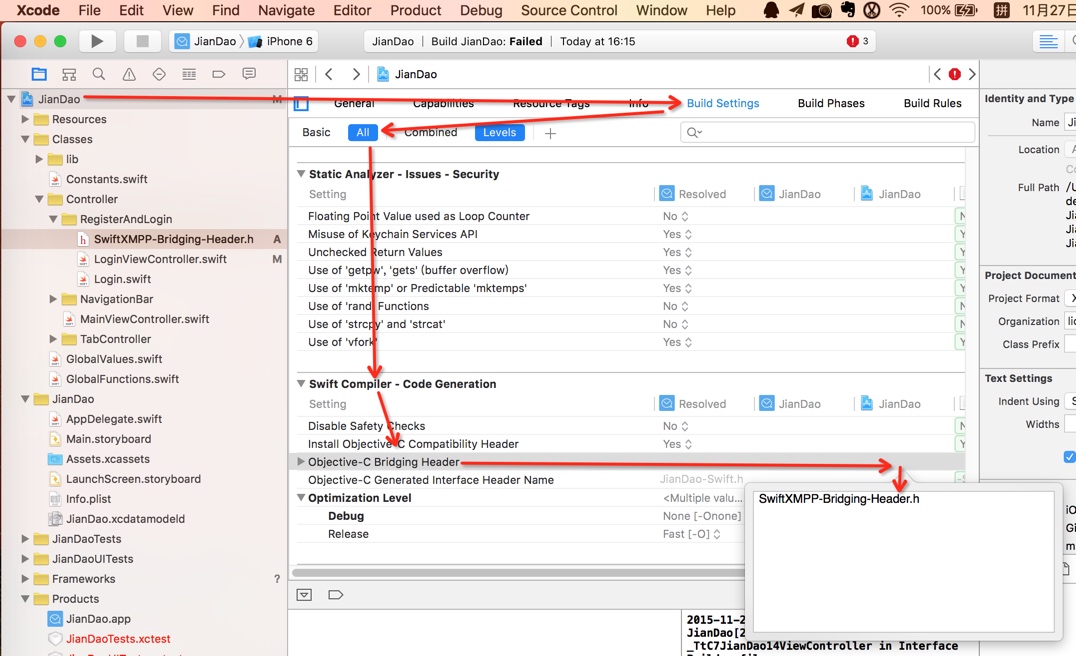The height and width of the screenshot is (656, 1076).
Task: Open the Issue navigator warning icon
Action: [x=129, y=74]
